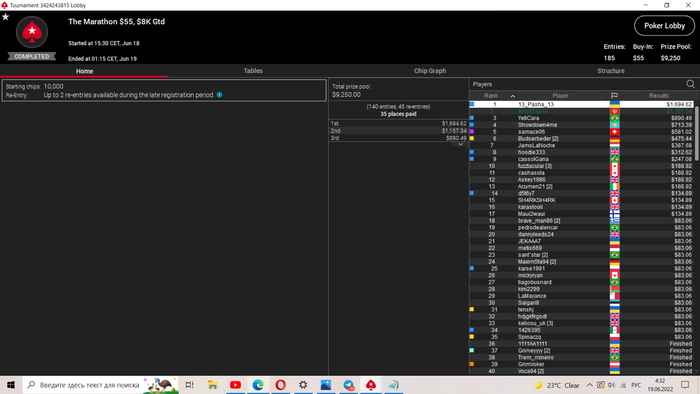Screen dimensions: 700x394
Task: Select player row 13_Pasha_13
Action: tap(581, 104)
